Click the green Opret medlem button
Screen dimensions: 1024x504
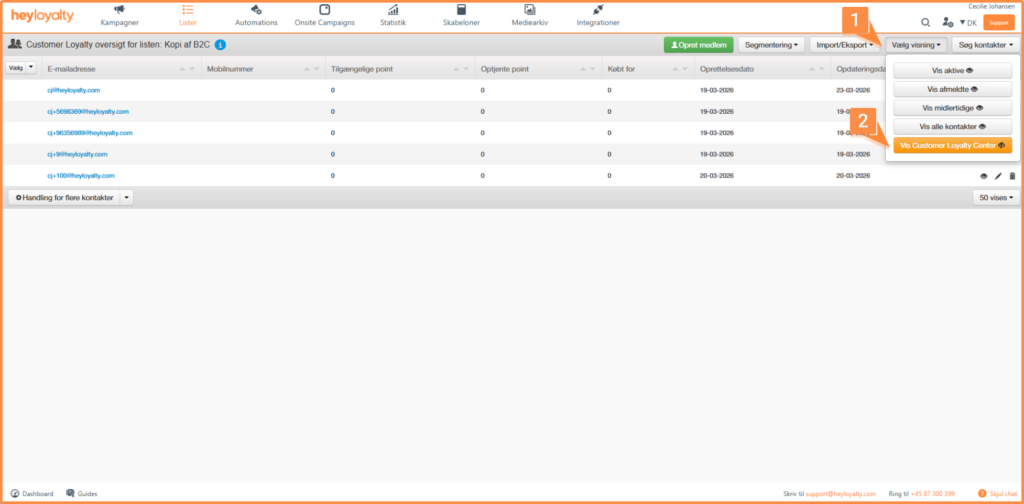699,45
